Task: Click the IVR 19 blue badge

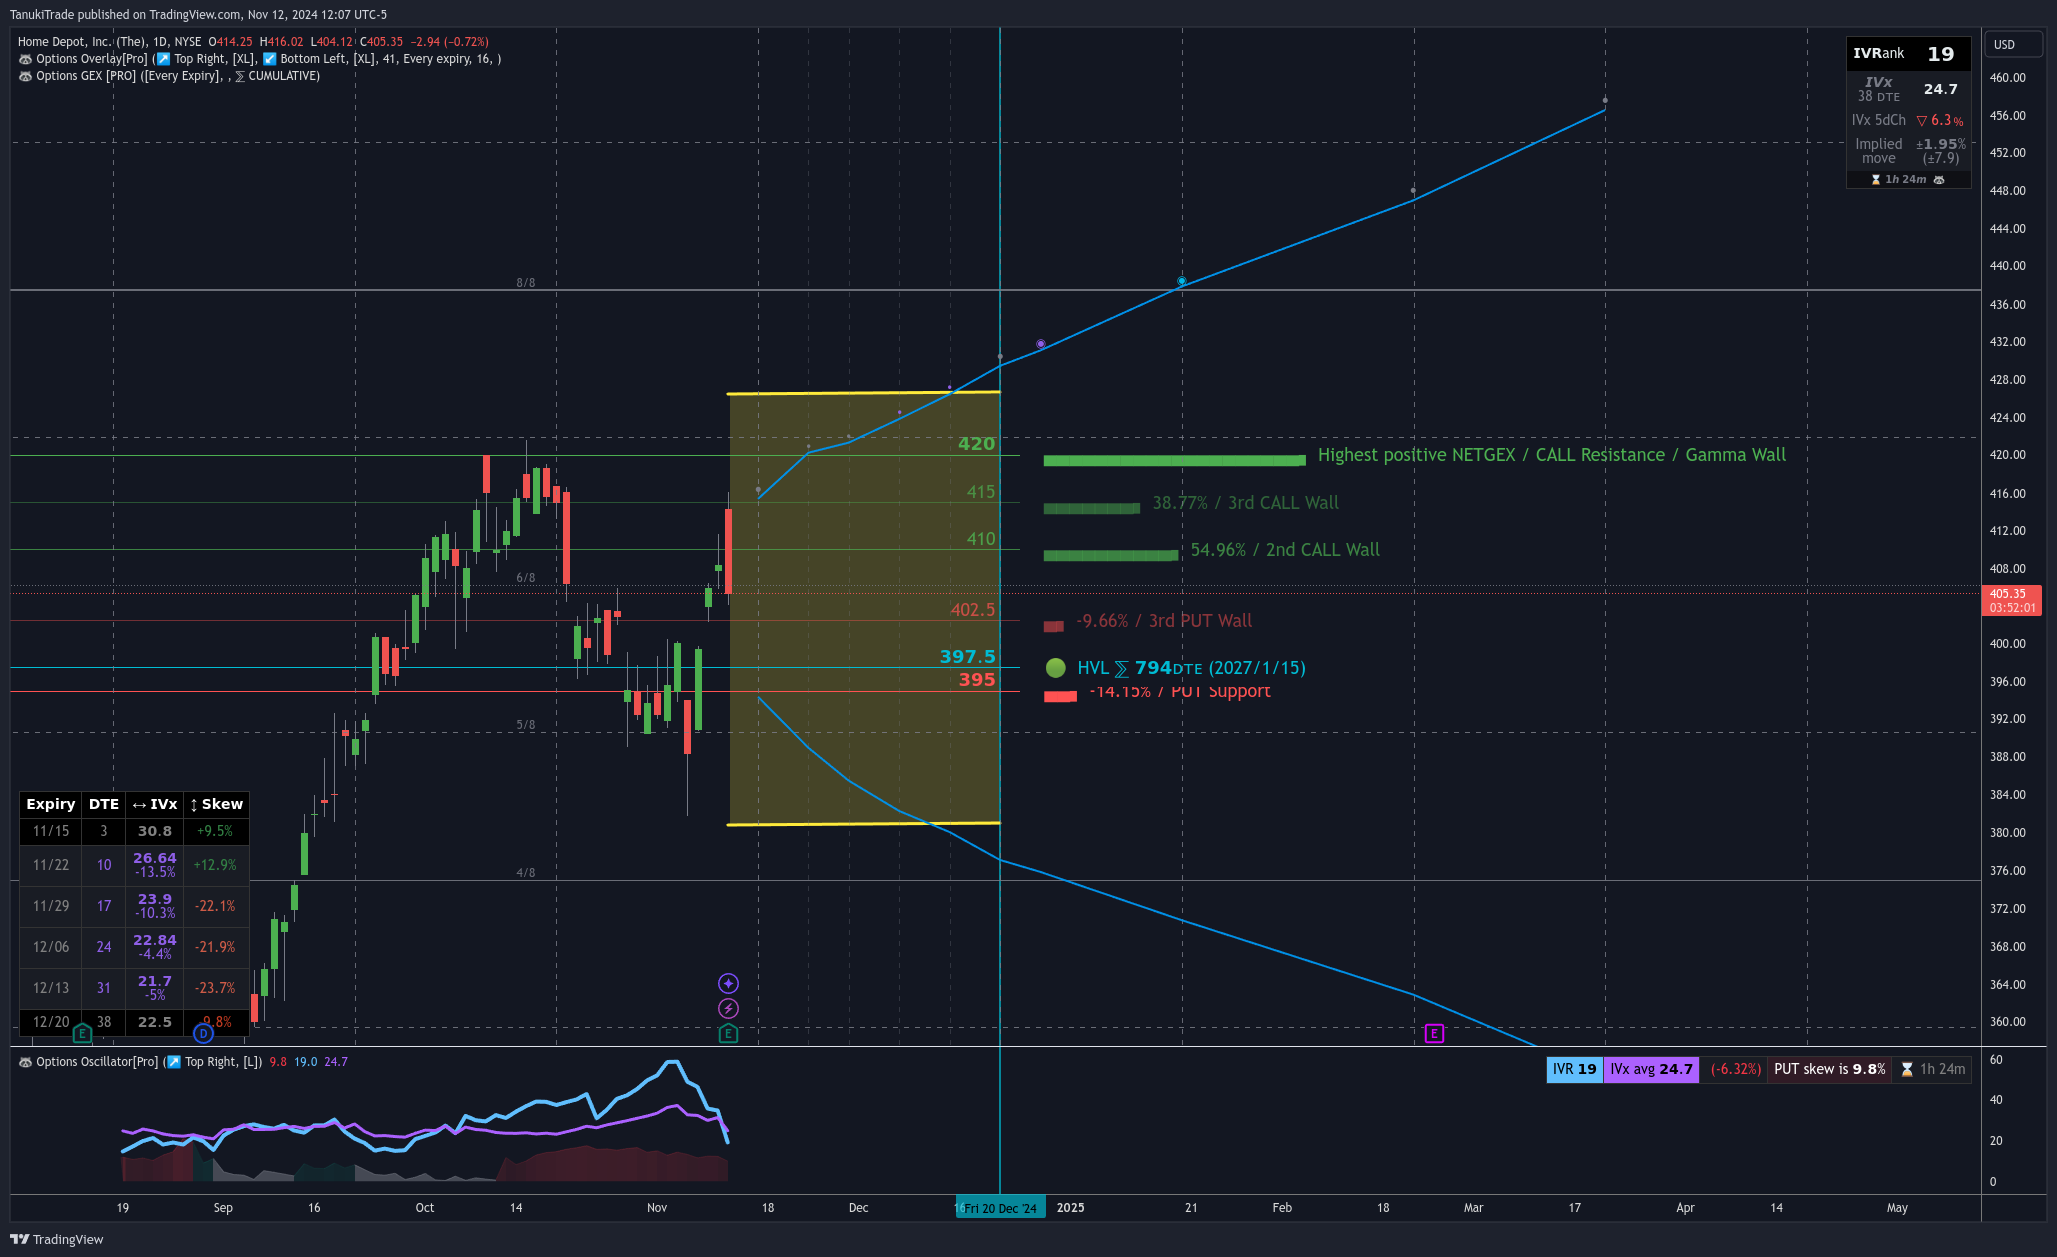Action: (1574, 1069)
